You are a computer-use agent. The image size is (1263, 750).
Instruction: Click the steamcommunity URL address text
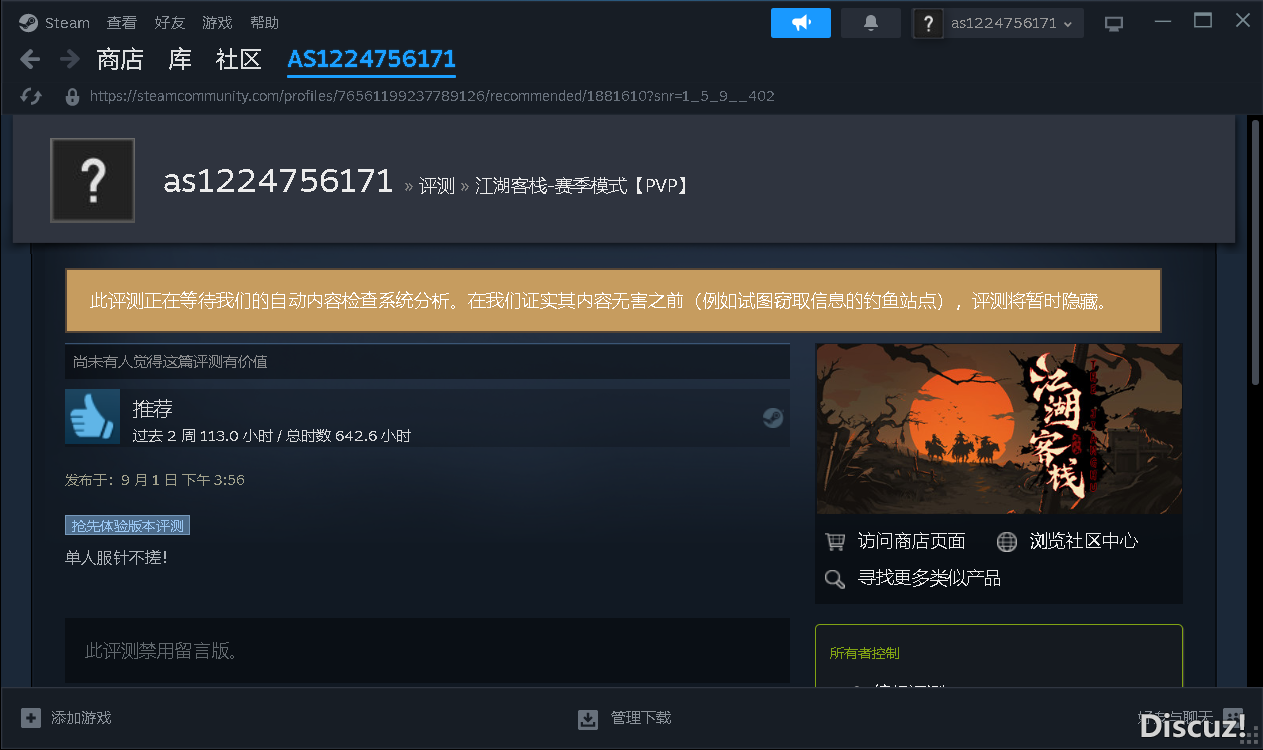432,96
